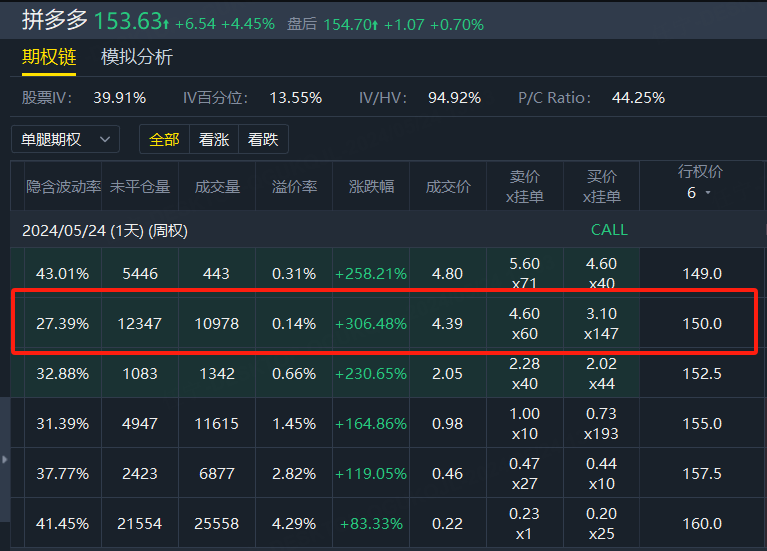Sort by 隐含波动率 column header
This screenshot has height=551, width=767.
[x=64, y=186]
